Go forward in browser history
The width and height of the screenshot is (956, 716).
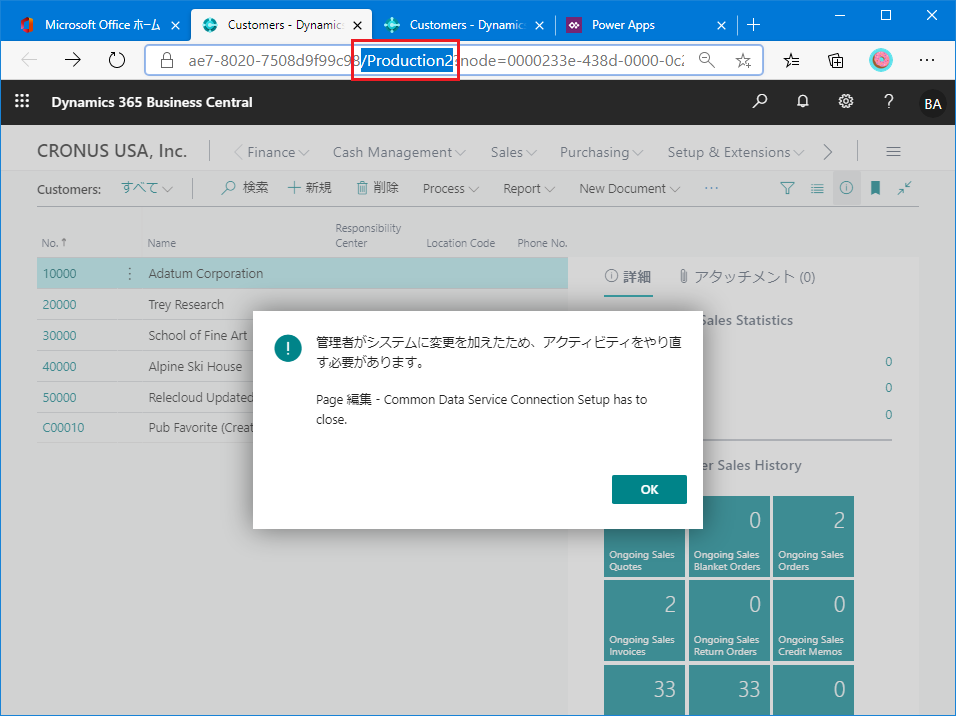click(73, 60)
